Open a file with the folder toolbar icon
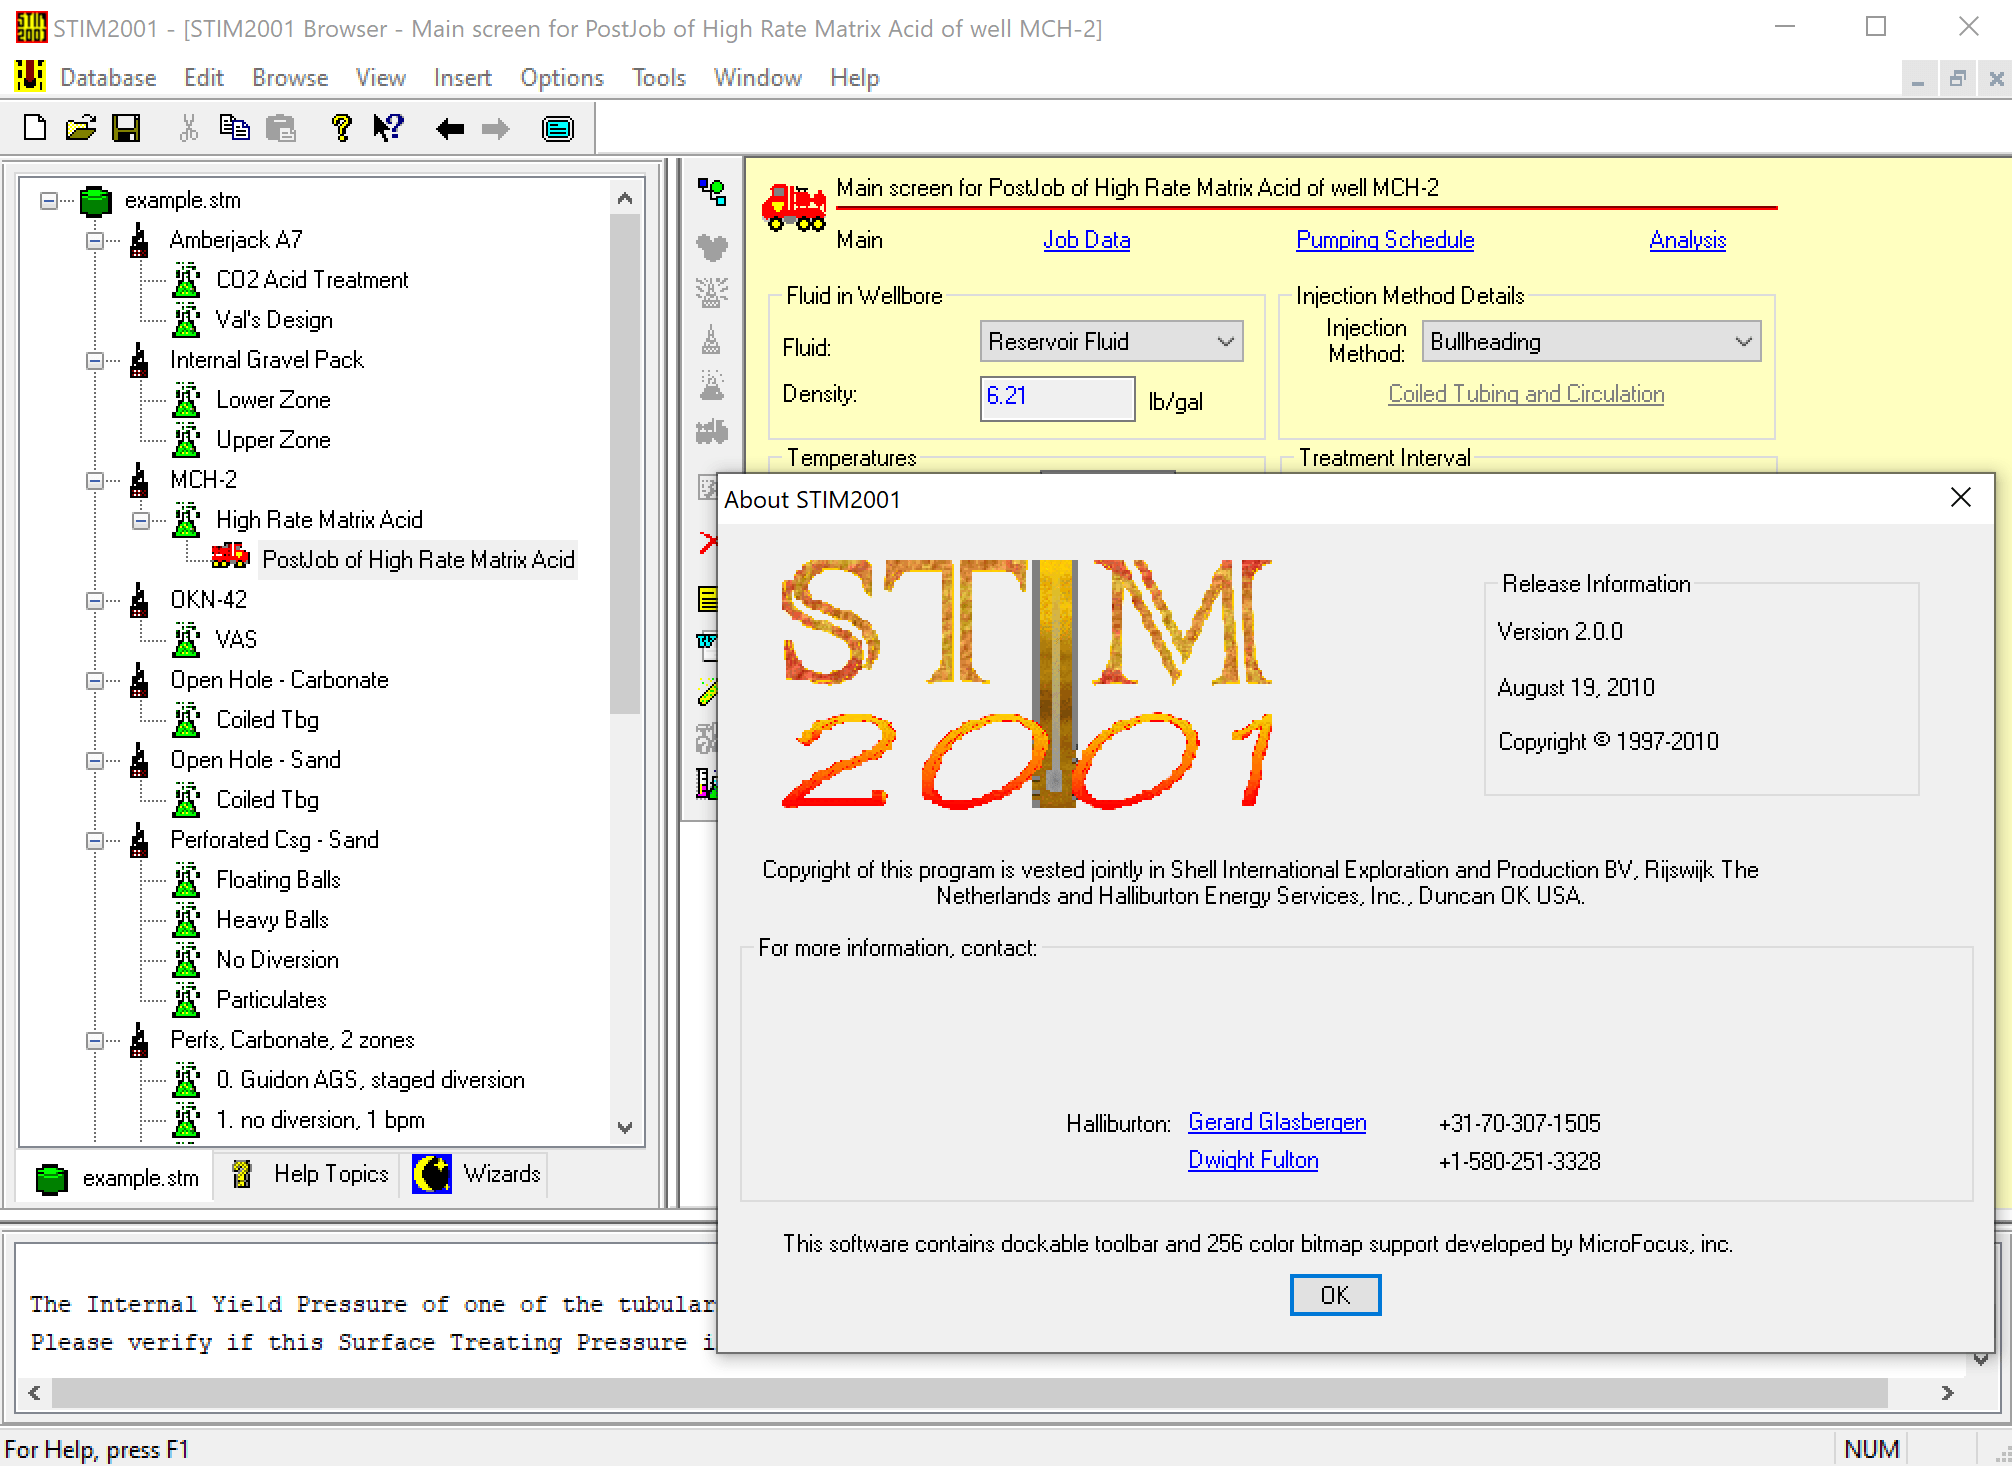 point(80,127)
